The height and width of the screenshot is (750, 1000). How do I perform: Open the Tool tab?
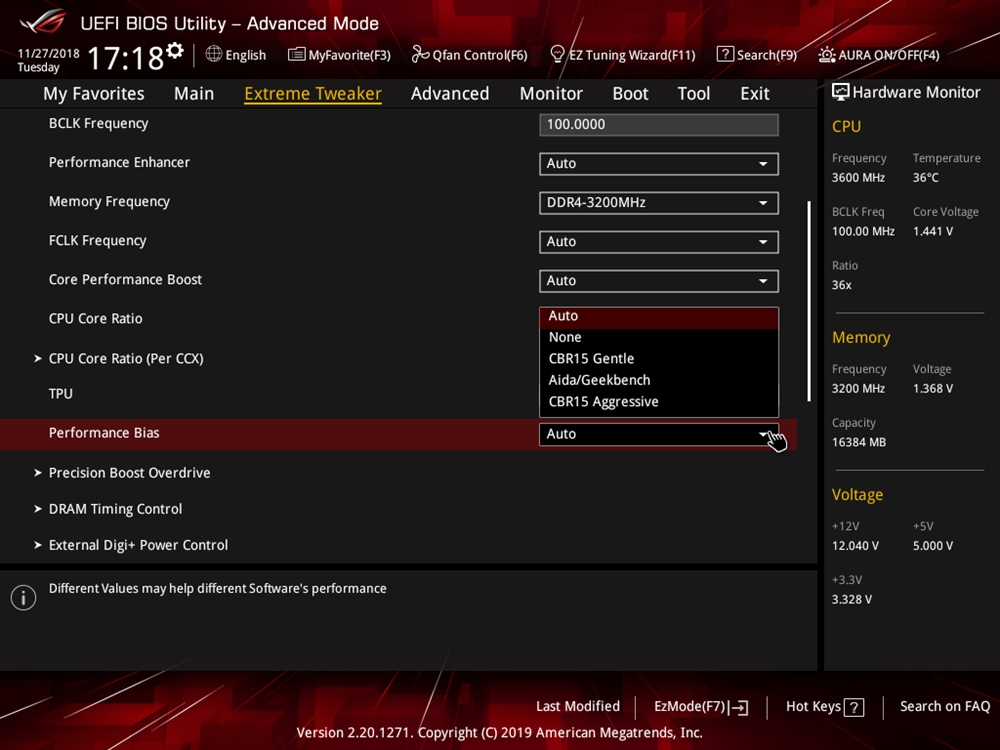[x=694, y=94]
